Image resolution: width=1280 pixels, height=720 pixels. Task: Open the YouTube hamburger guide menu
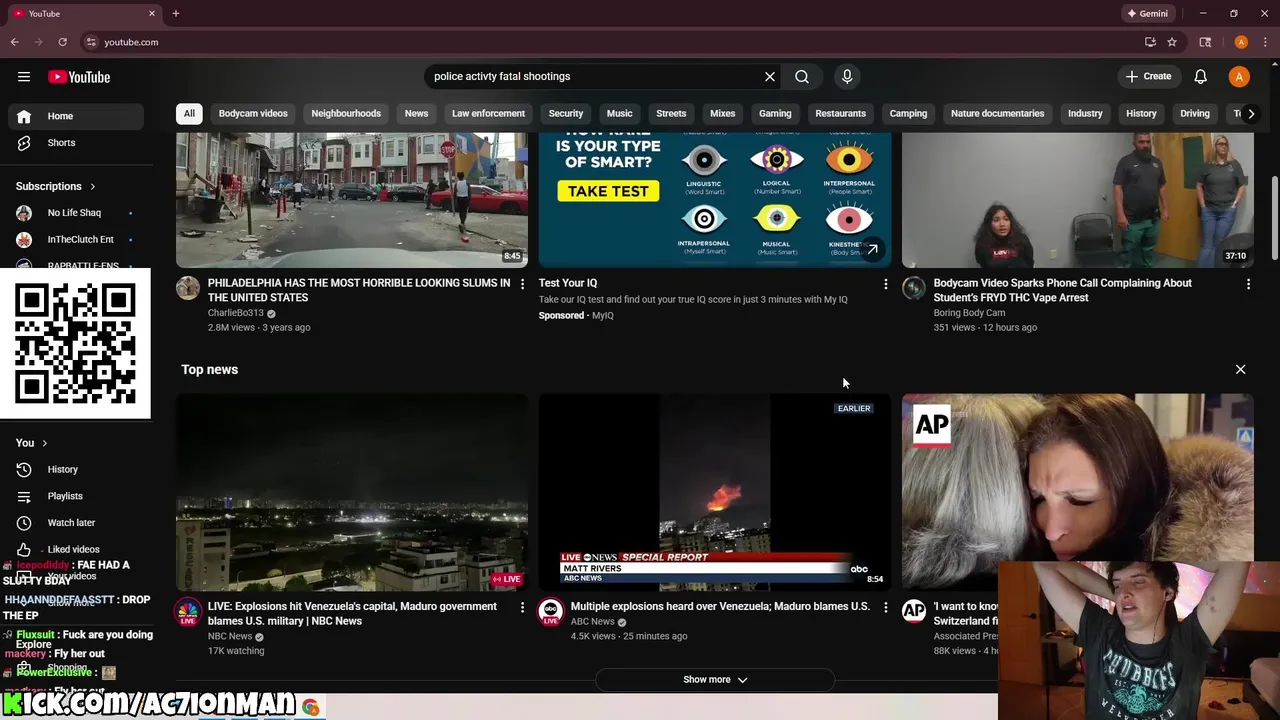(x=24, y=77)
